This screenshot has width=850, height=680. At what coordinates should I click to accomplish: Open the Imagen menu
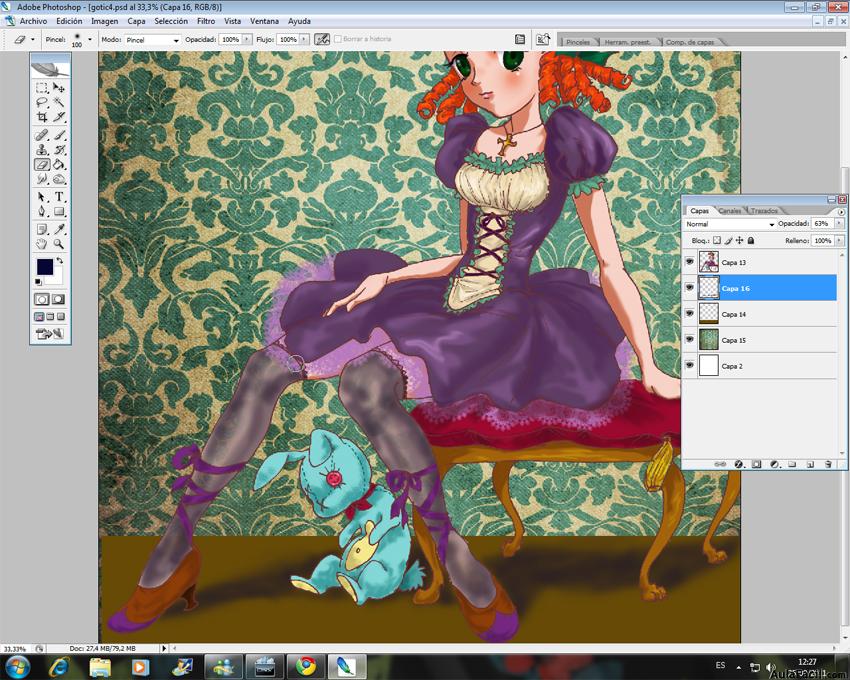[x=105, y=21]
